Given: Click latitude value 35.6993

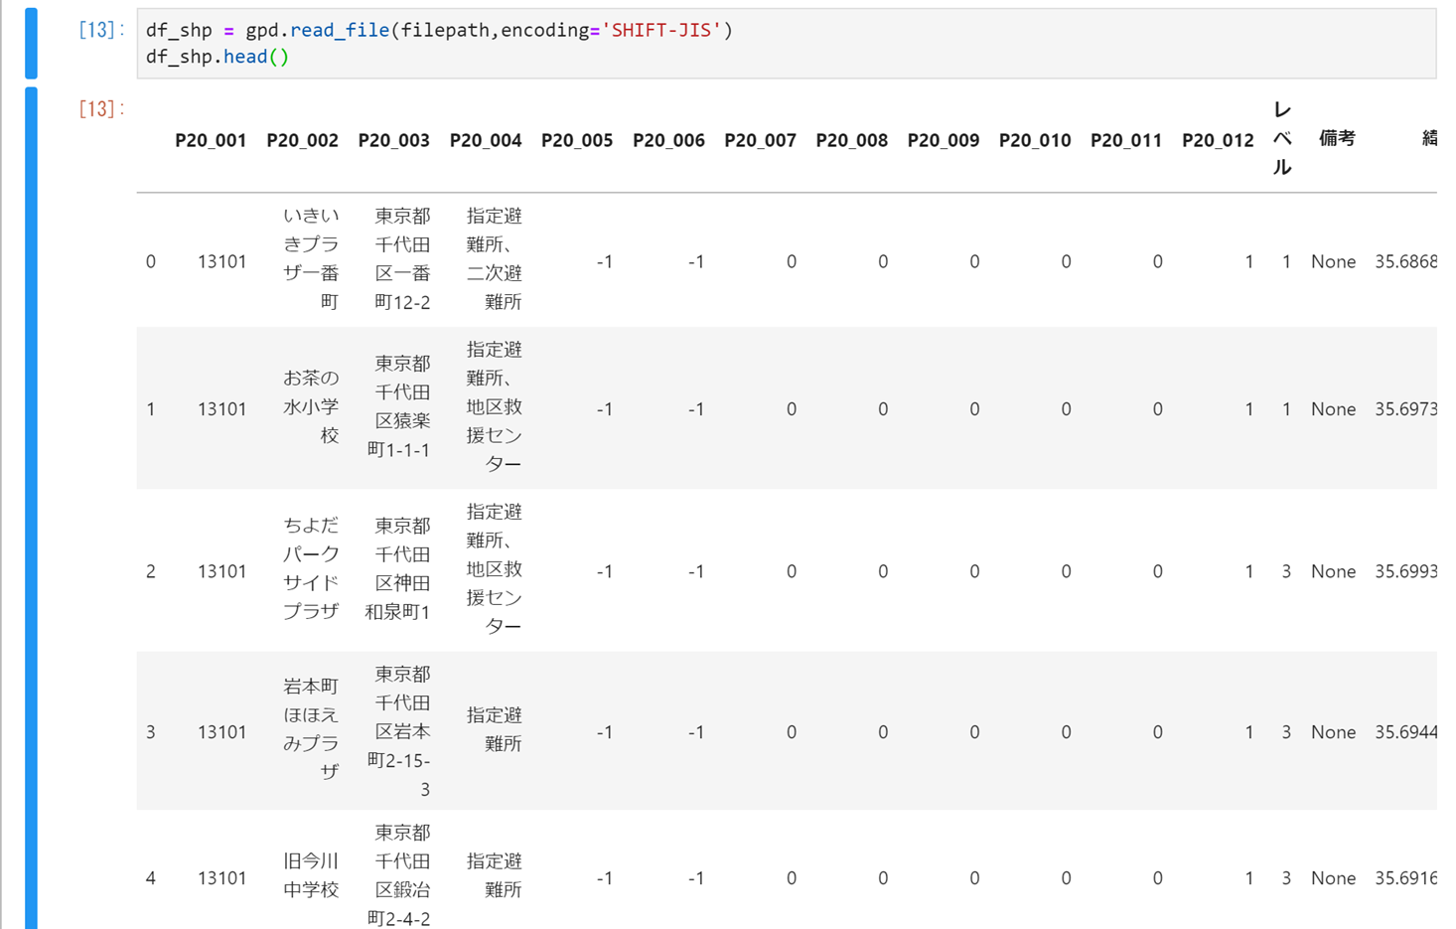Looking at the screenshot, I should tap(1405, 571).
